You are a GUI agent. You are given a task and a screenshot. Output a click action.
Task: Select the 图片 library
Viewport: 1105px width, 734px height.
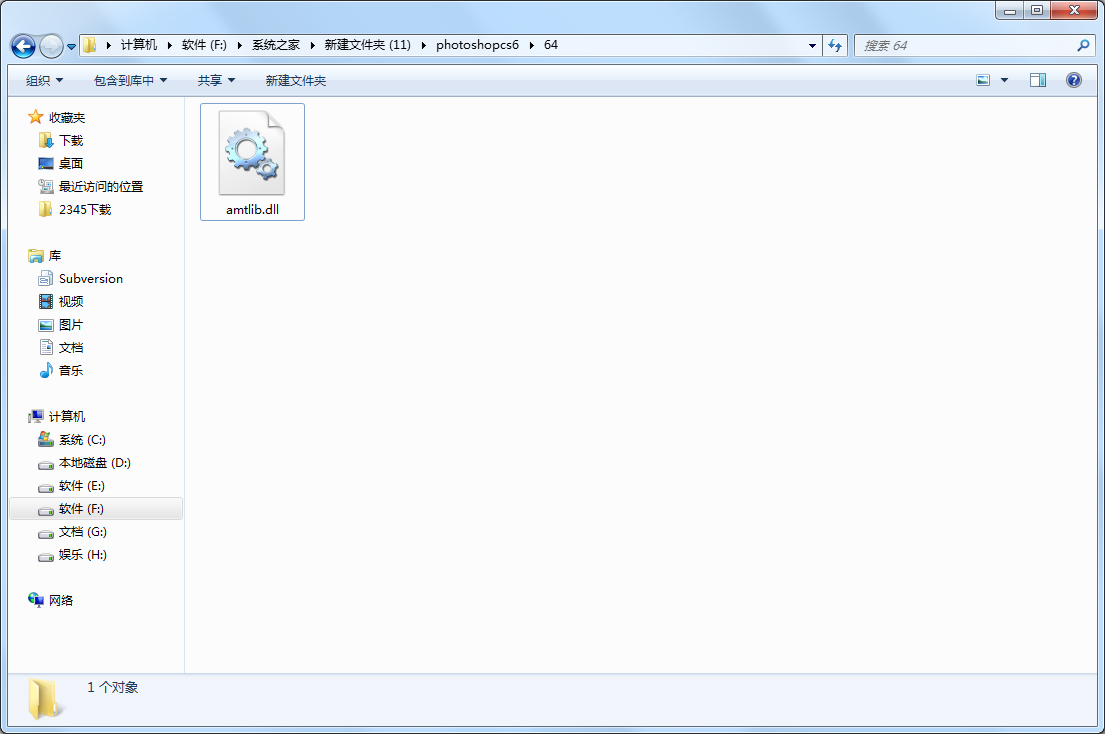coord(69,324)
